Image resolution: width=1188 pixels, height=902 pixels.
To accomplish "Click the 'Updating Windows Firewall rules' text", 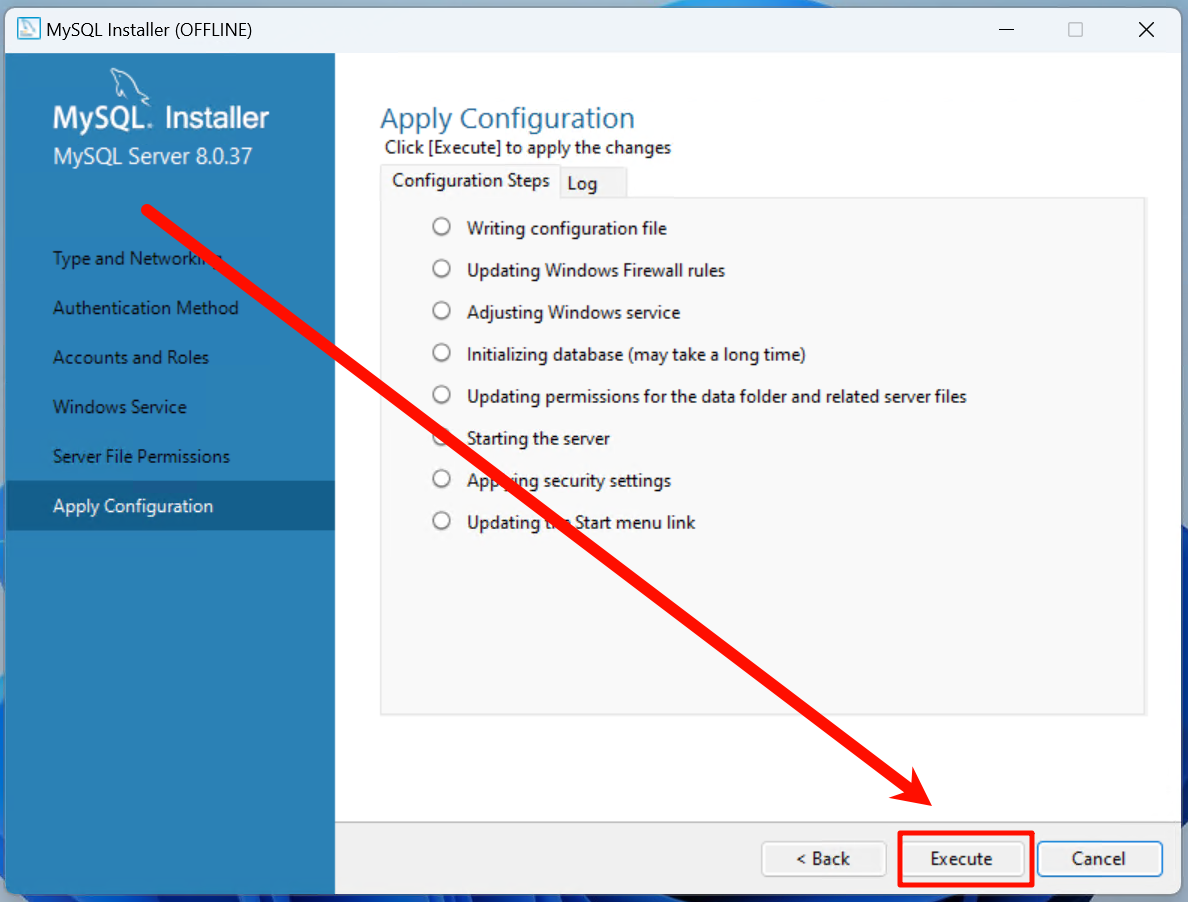I will [596, 270].
